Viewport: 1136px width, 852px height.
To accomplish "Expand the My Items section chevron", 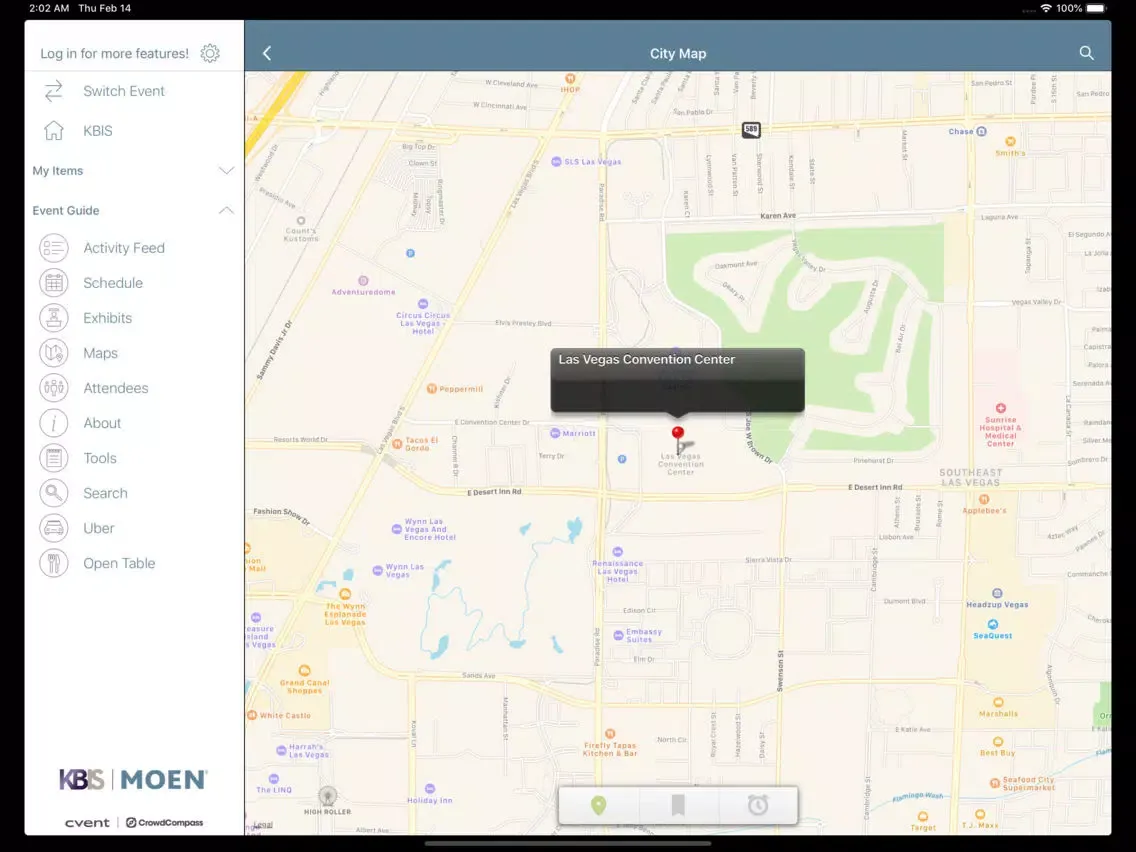I will [227, 171].
